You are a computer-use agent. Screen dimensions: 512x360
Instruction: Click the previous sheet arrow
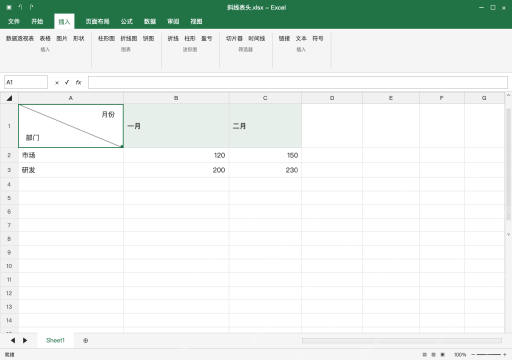pyautogui.click(x=13, y=340)
